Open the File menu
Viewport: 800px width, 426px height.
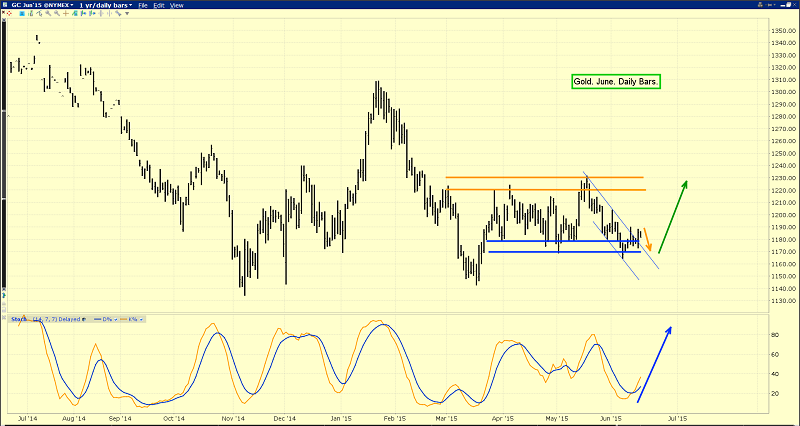point(144,6)
